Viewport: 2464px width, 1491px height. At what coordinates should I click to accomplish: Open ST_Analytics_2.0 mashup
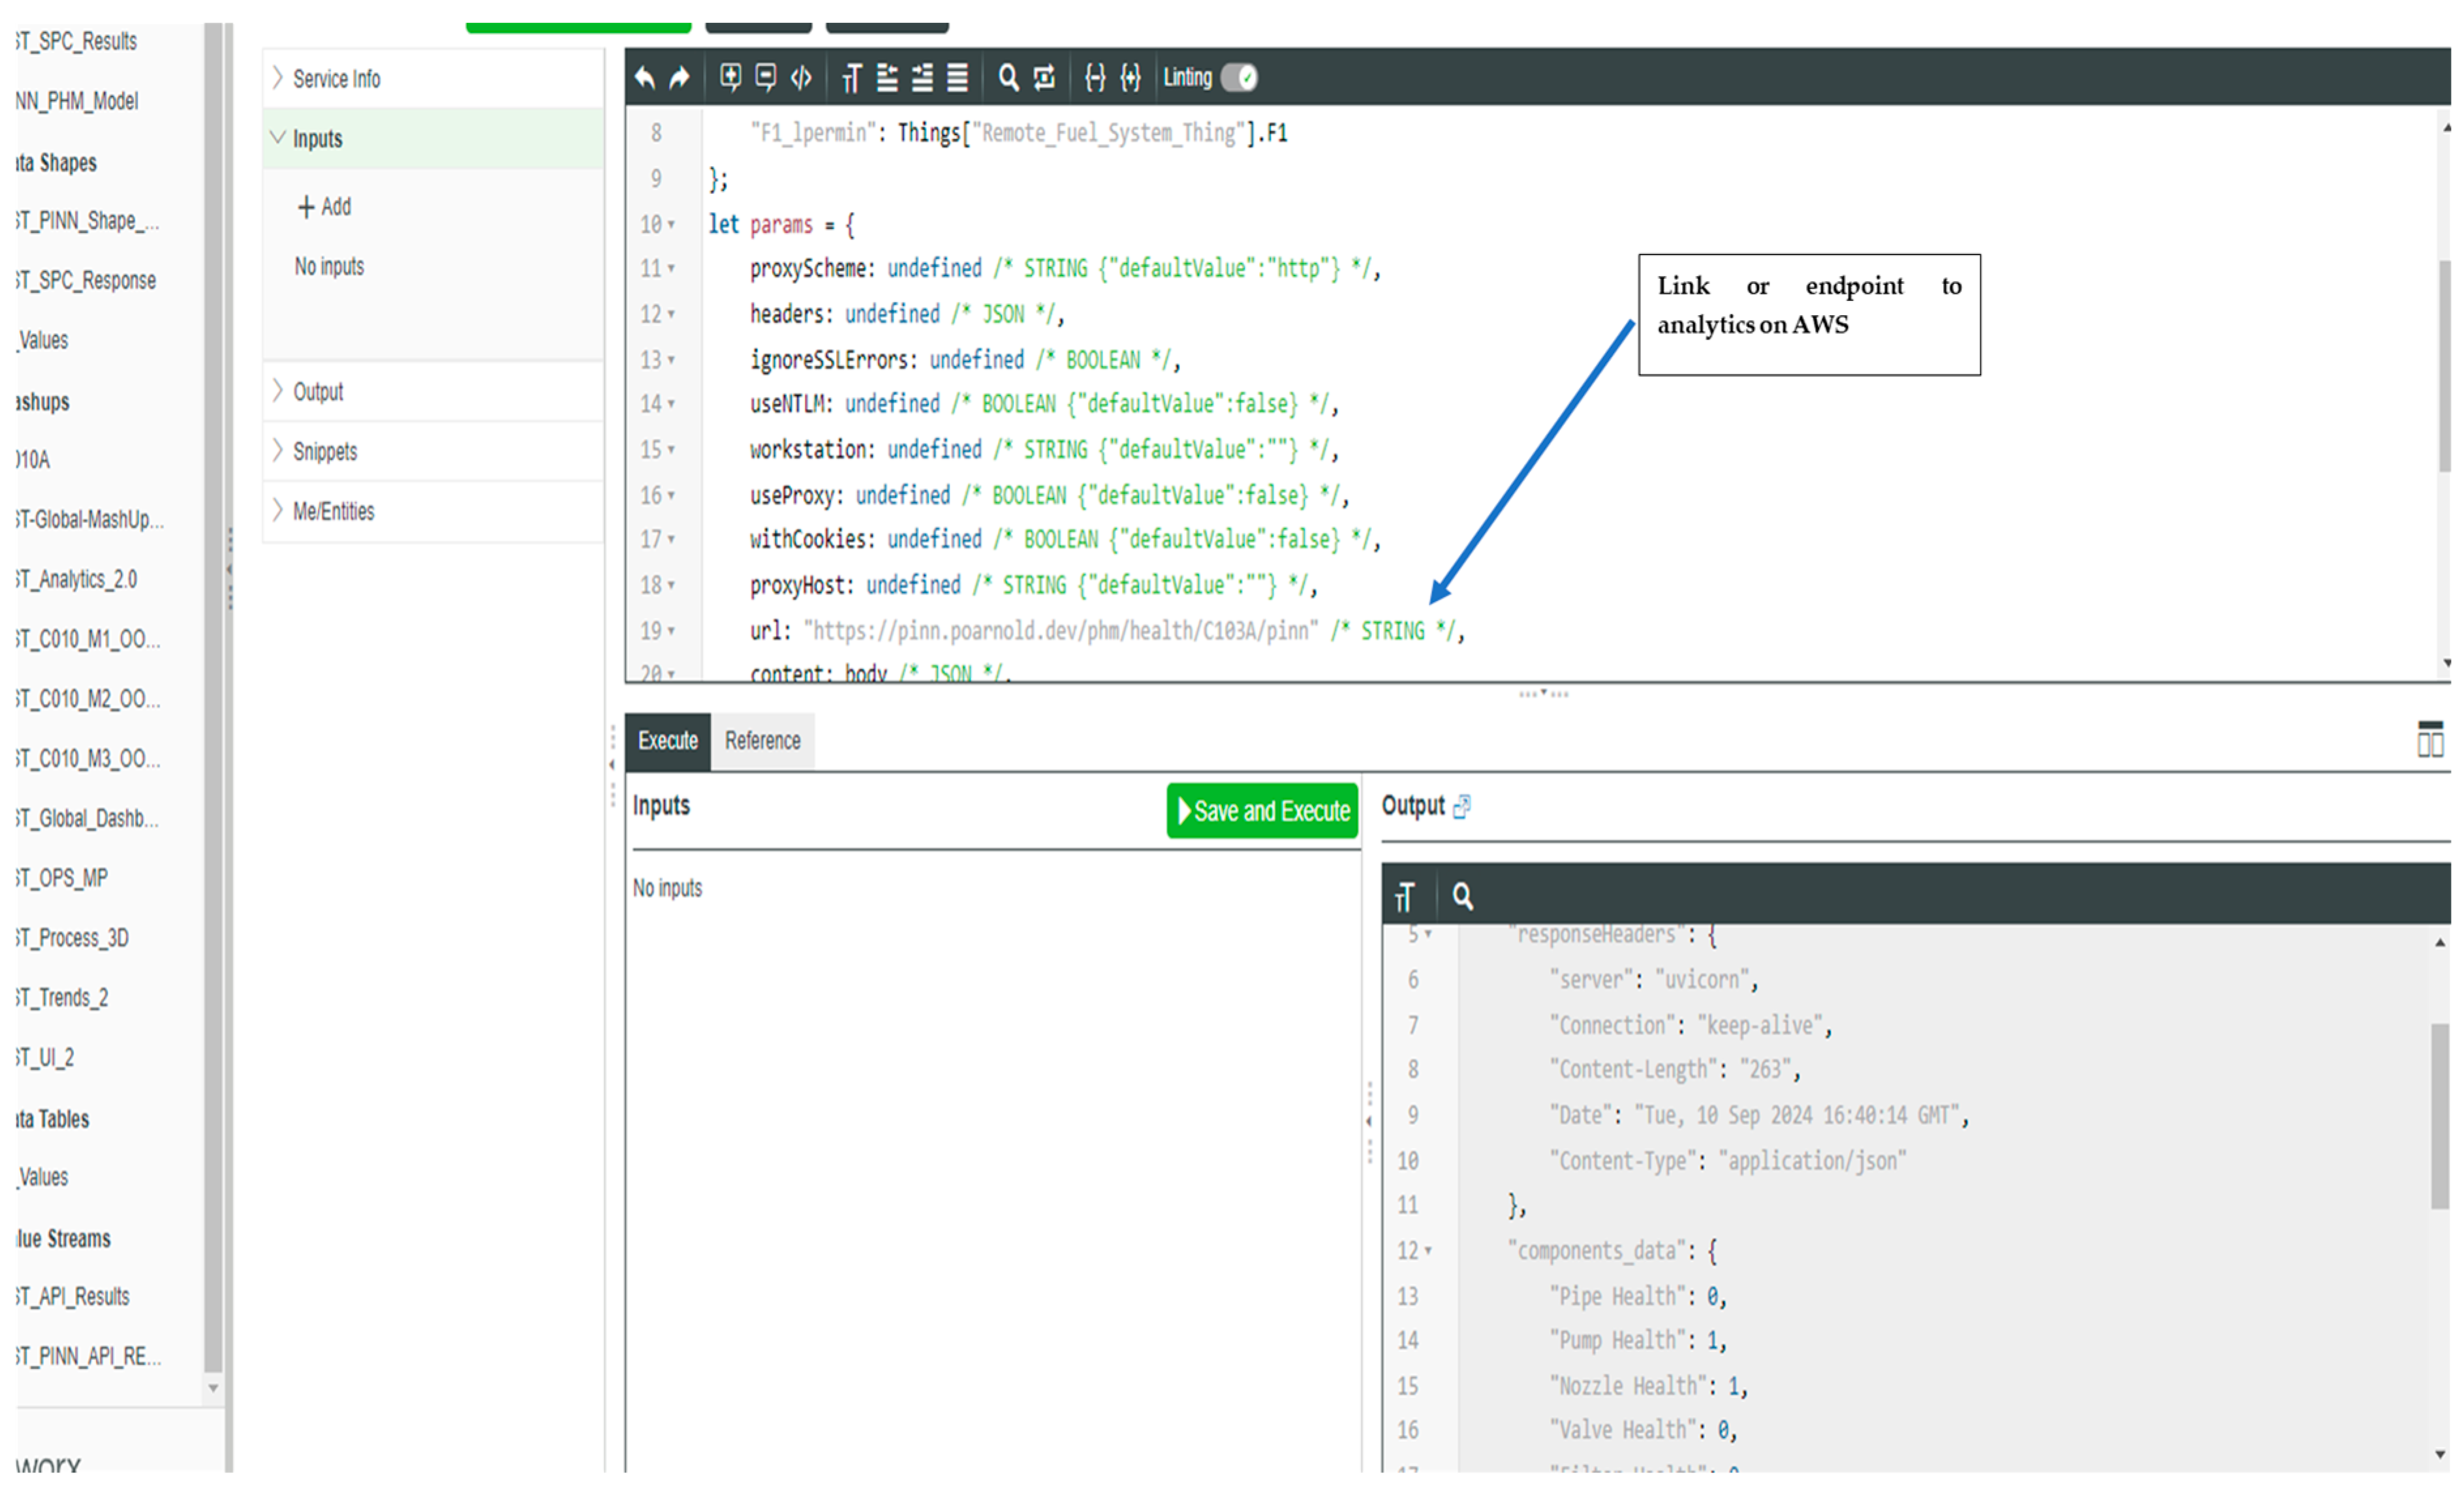pyautogui.click(x=76, y=579)
